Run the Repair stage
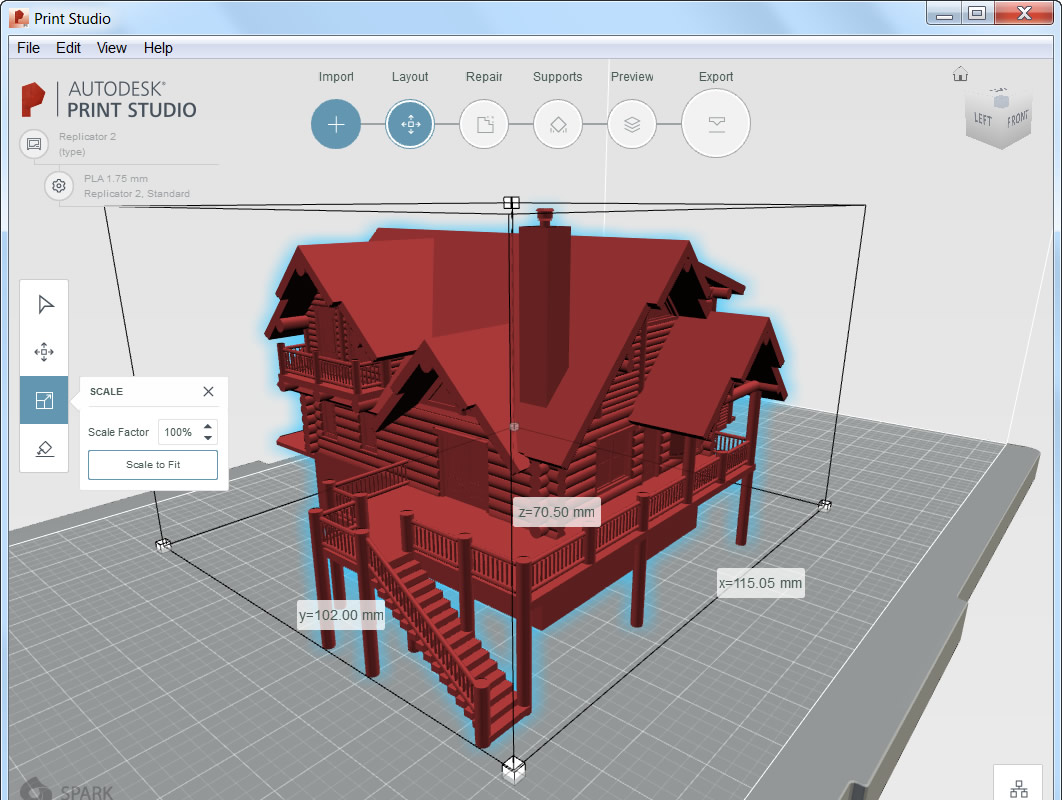The height and width of the screenshot is (800, 1062). 484,124
